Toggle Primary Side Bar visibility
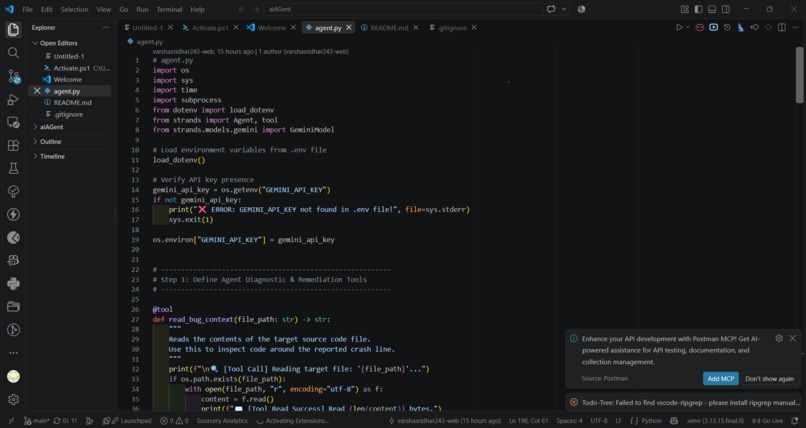This screenshot has width=806, height=428. coord(698,9)
